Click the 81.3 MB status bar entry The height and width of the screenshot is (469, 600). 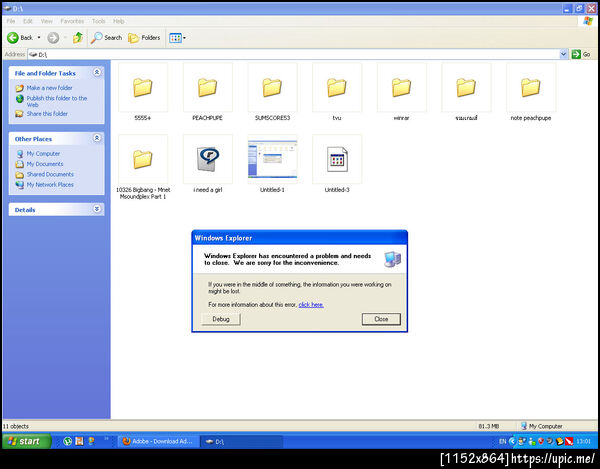tap(489, 426)
